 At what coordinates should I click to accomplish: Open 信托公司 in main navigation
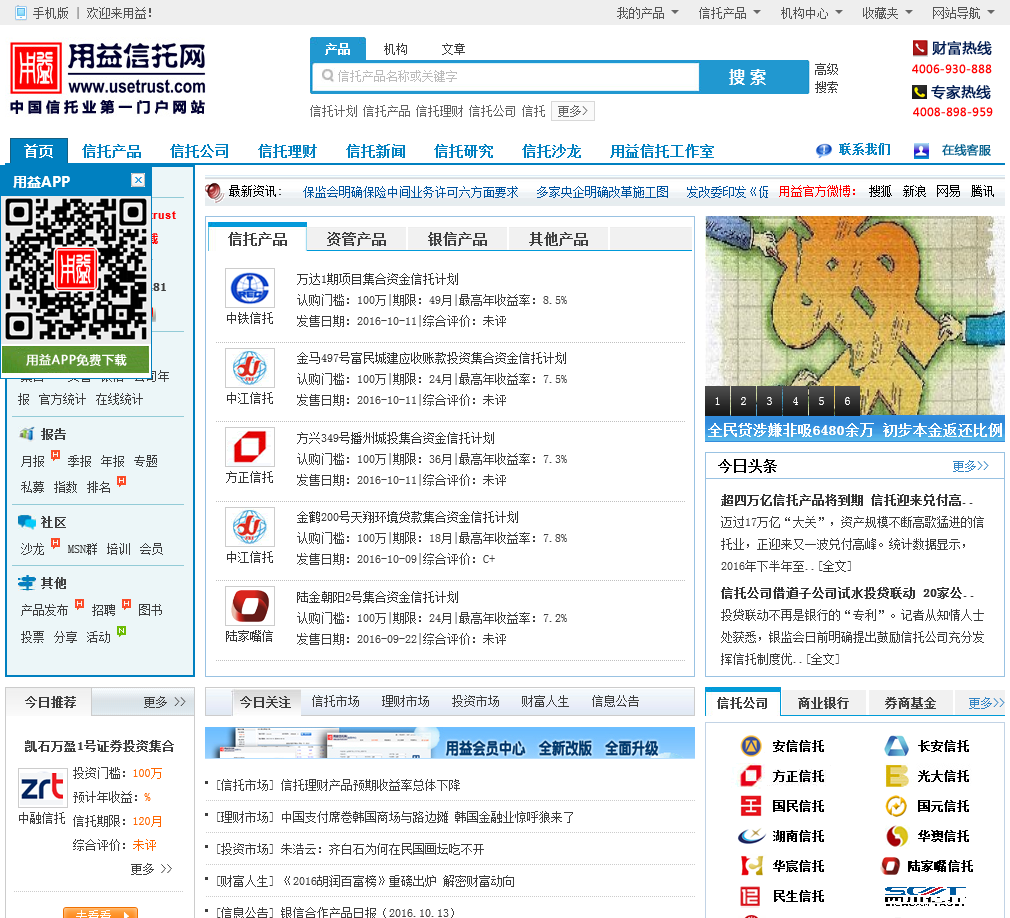point(199,151)
